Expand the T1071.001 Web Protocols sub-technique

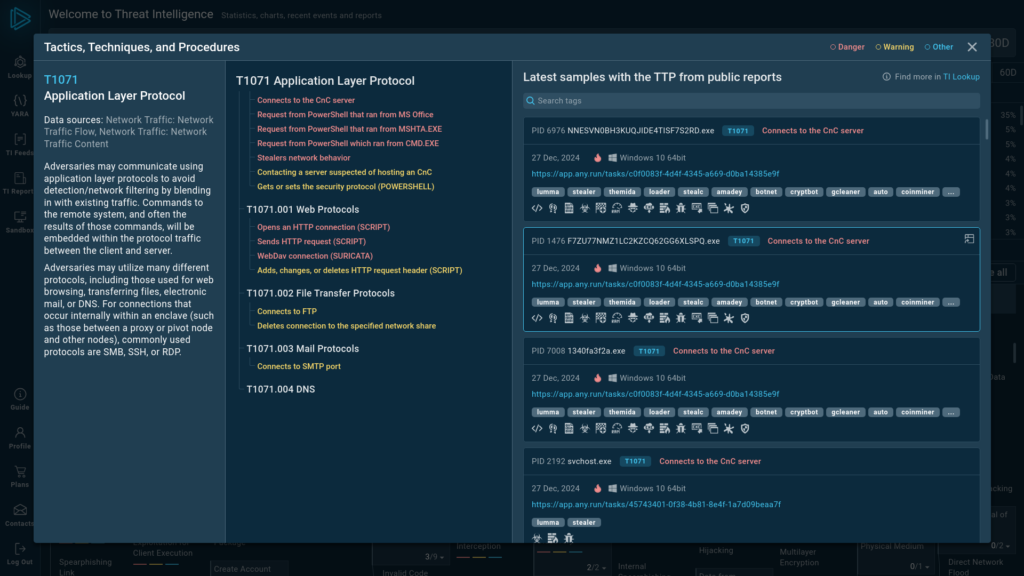tap(302, 210)
